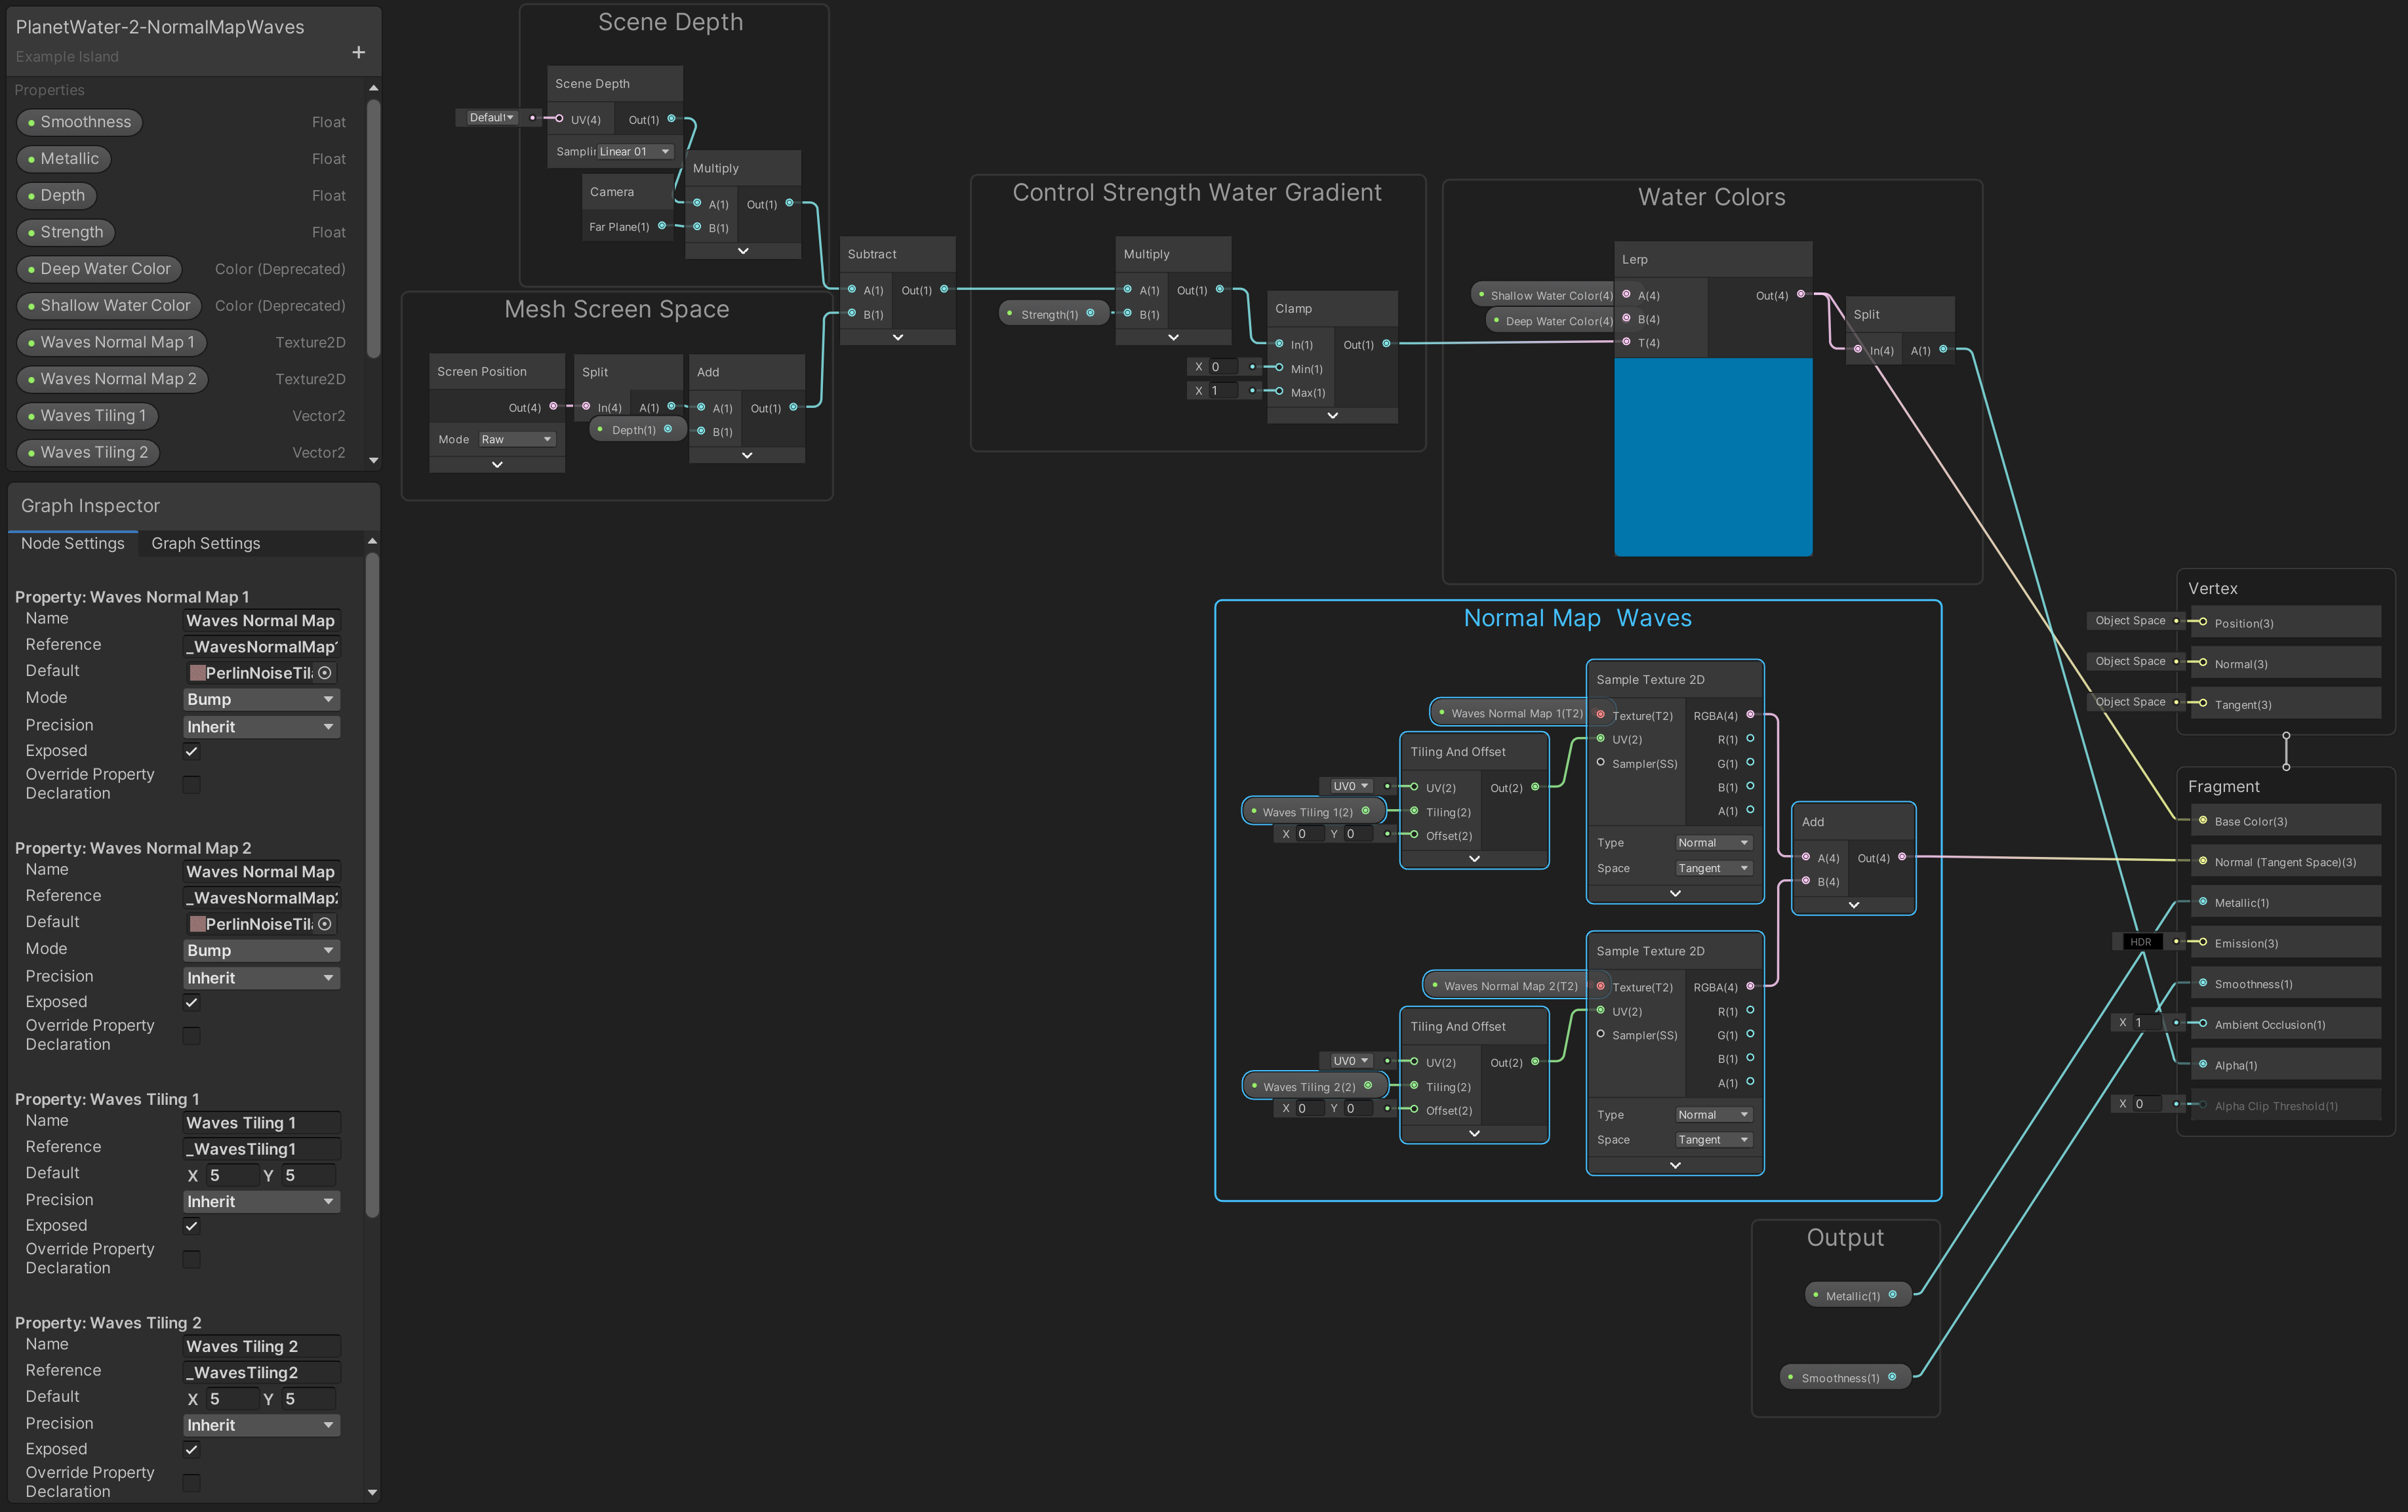Click the Base Color(3) input port in Fragment
This screenshot has width=2408, height=1512.
[2203, 820]
